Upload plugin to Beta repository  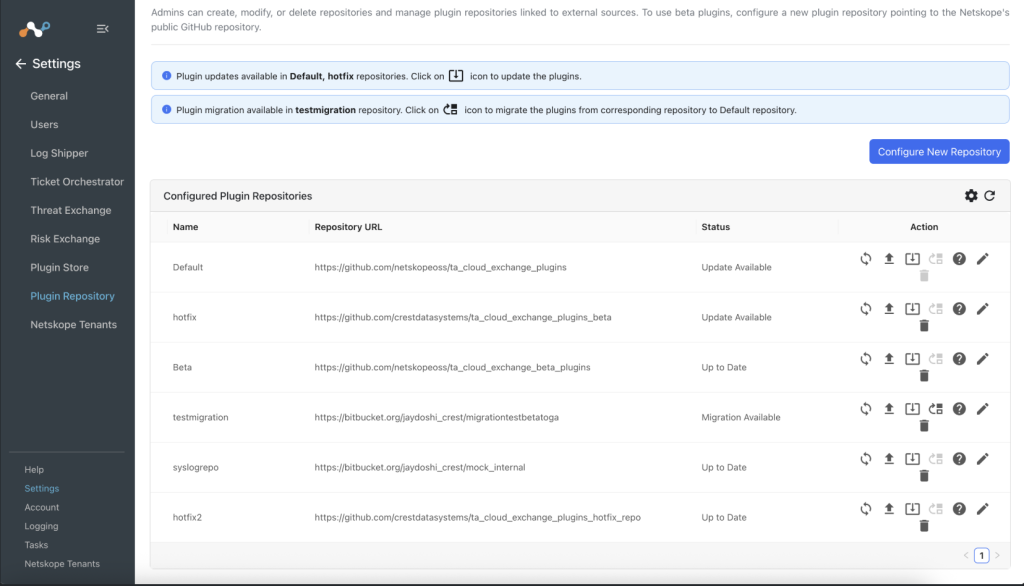(x=889, y=359)
